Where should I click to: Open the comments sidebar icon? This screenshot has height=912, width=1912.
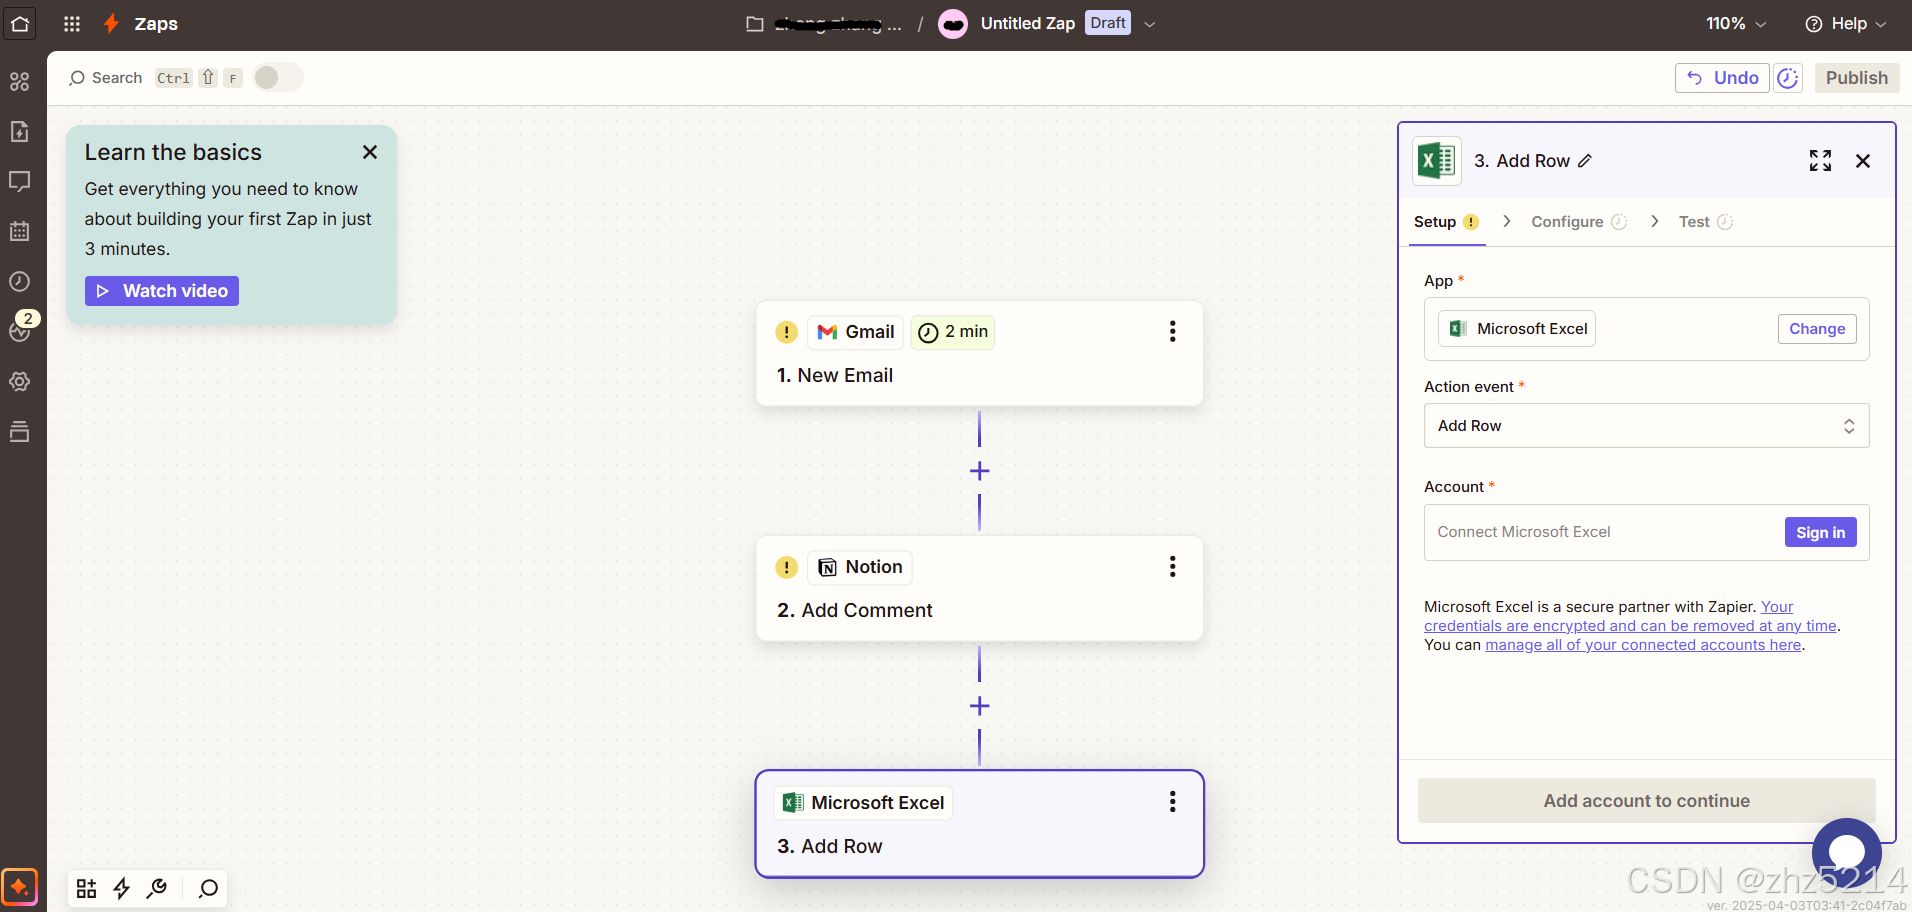click(x=20, y=181)
